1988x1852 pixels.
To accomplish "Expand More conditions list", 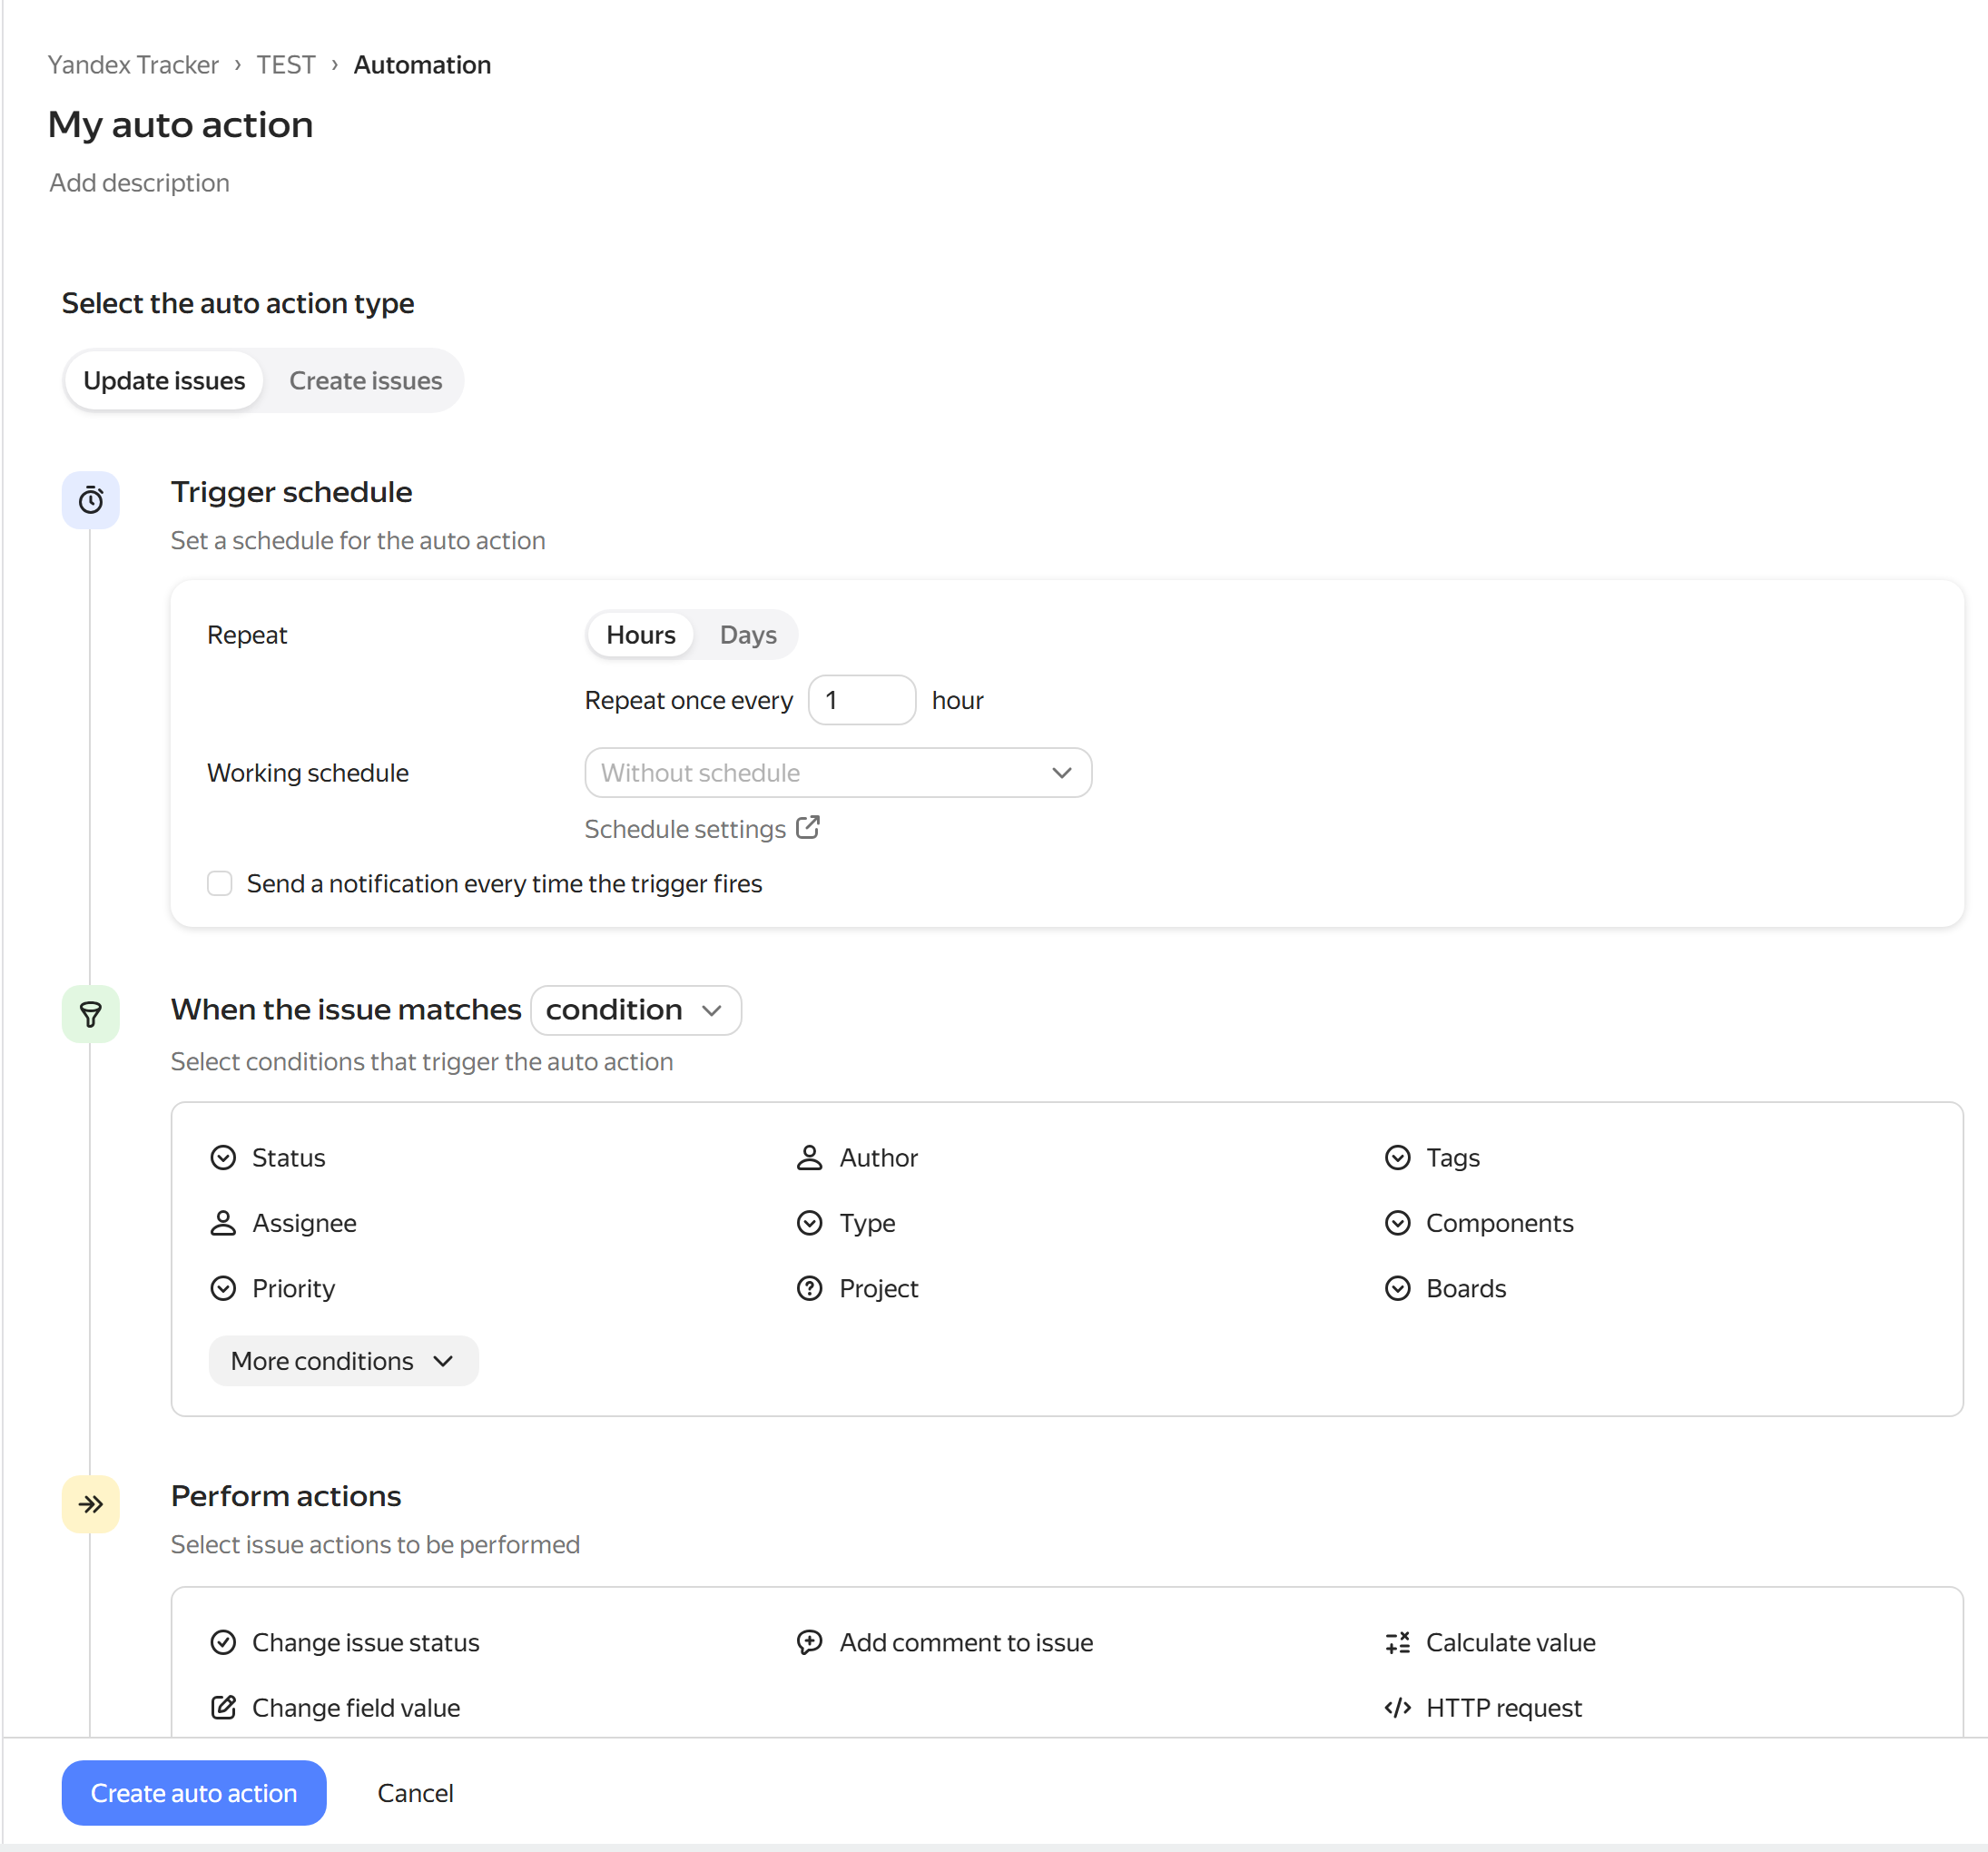I will pos(343,1361).
